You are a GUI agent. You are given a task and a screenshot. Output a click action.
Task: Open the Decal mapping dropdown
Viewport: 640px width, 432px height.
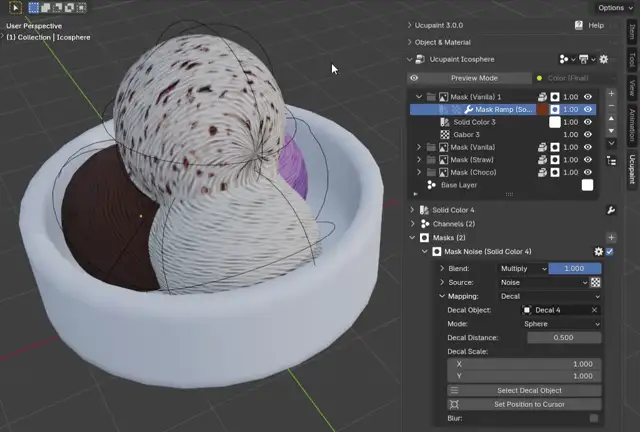550,296
